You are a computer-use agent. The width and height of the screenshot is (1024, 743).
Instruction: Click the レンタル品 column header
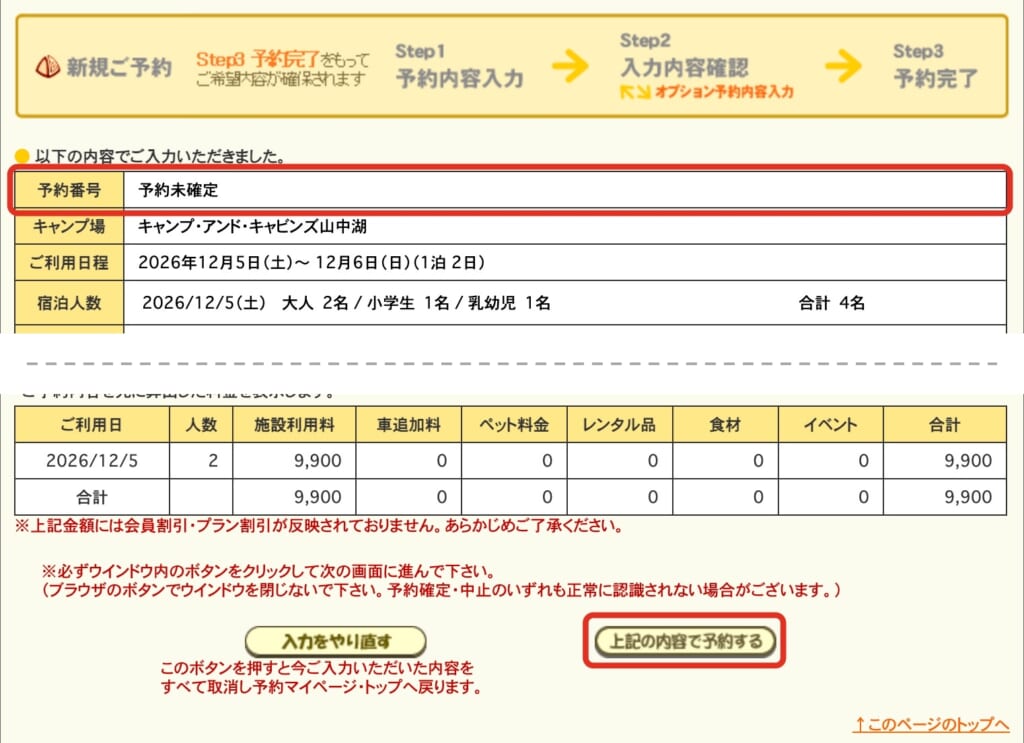point(620,424)
